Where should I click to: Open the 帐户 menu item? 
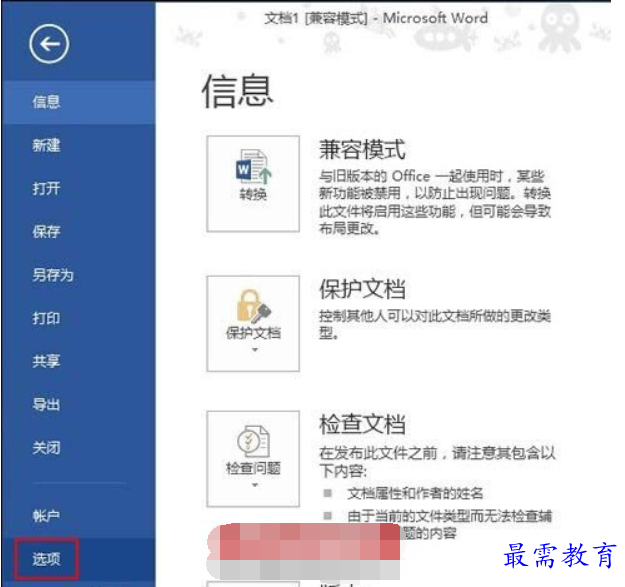coord(79,516)
